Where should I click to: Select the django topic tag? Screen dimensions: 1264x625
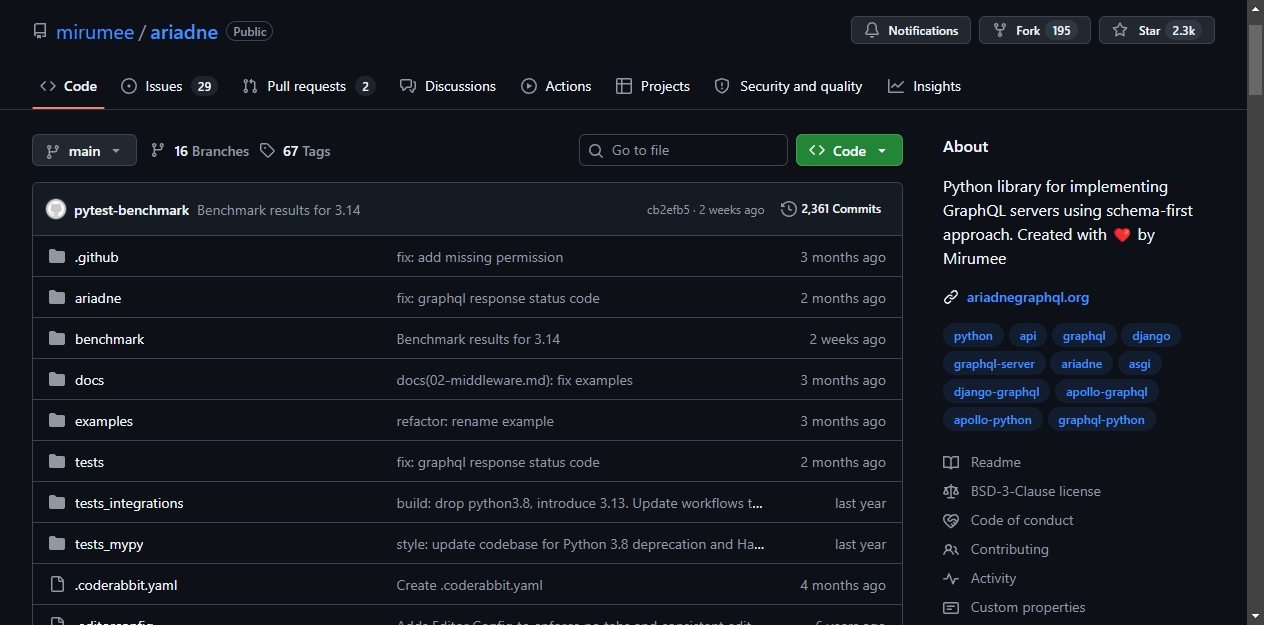(1151, 336)
